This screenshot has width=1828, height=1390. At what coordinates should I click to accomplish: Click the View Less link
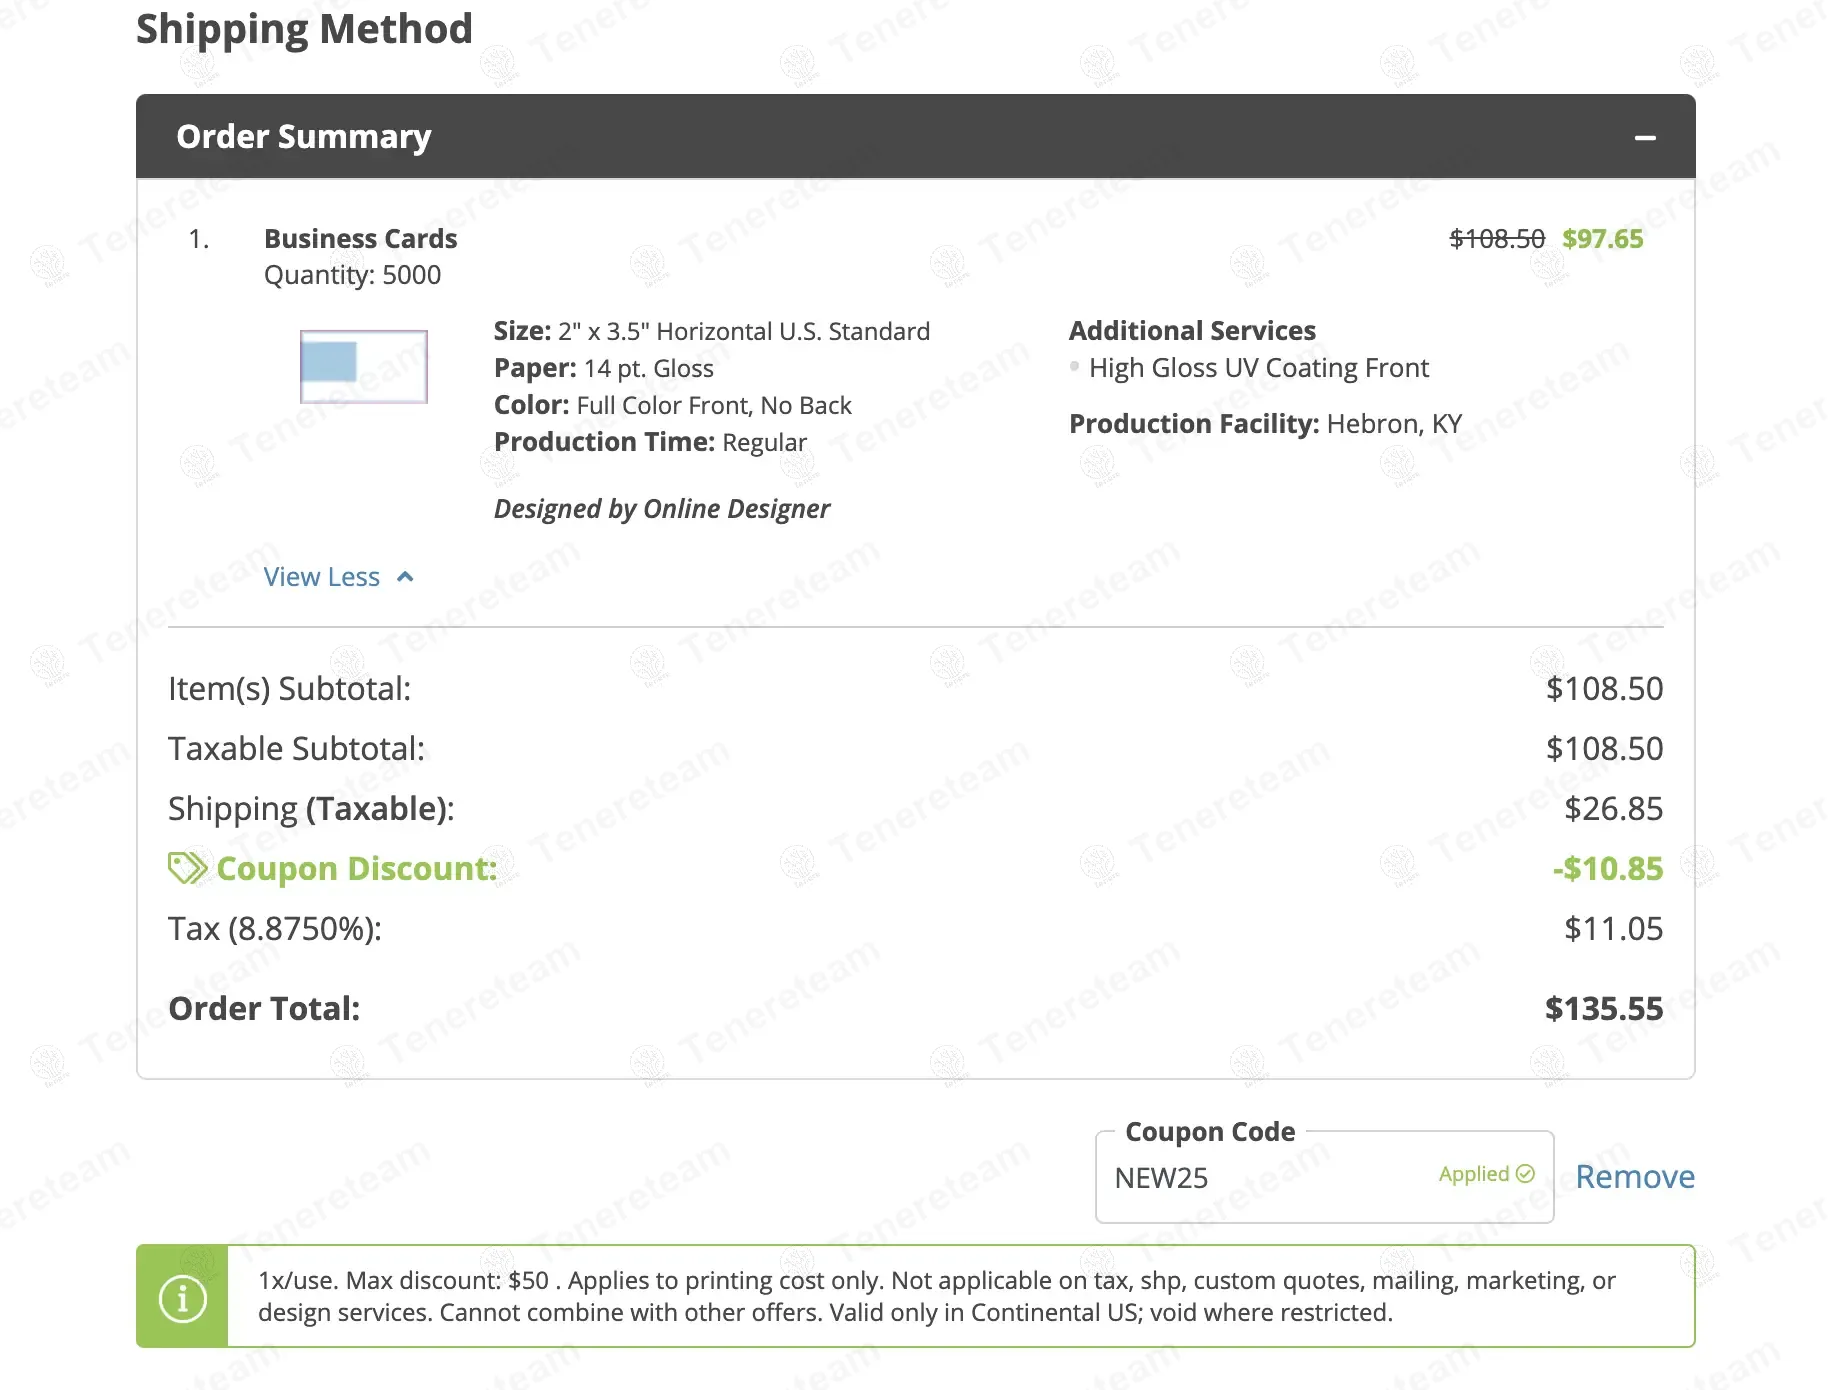pos(322,577)
